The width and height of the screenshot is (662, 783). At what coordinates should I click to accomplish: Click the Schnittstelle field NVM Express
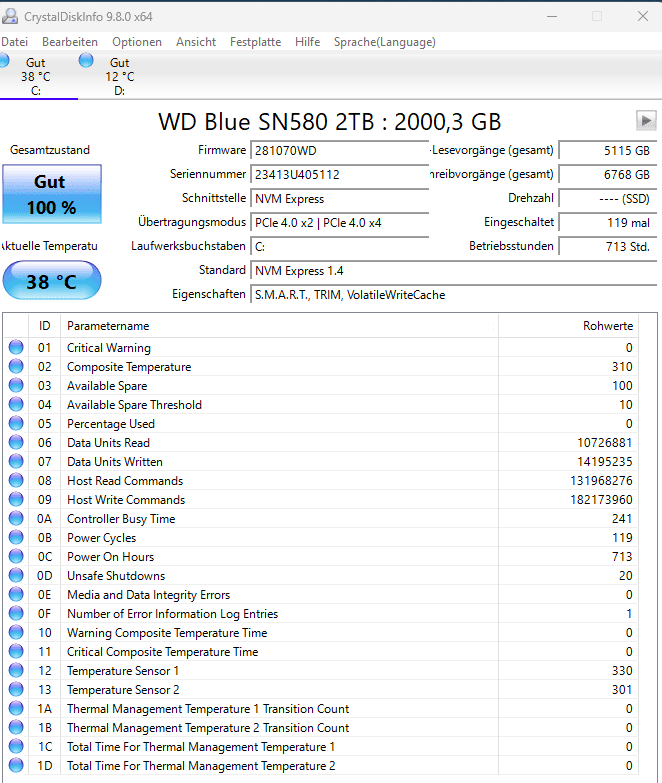(x=339, y=198)
